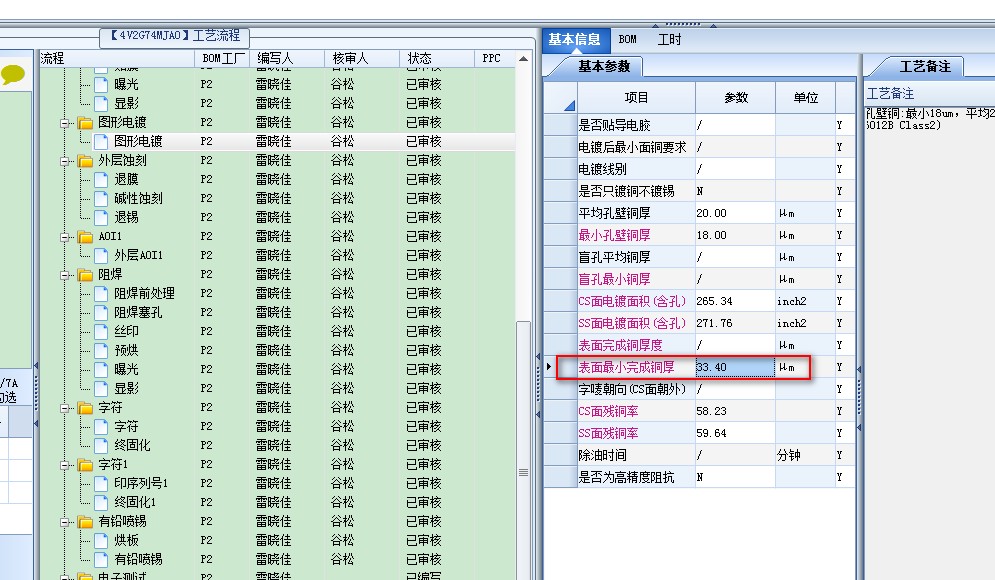
Task: Click the 参数 column header
Action: (735, 98)
